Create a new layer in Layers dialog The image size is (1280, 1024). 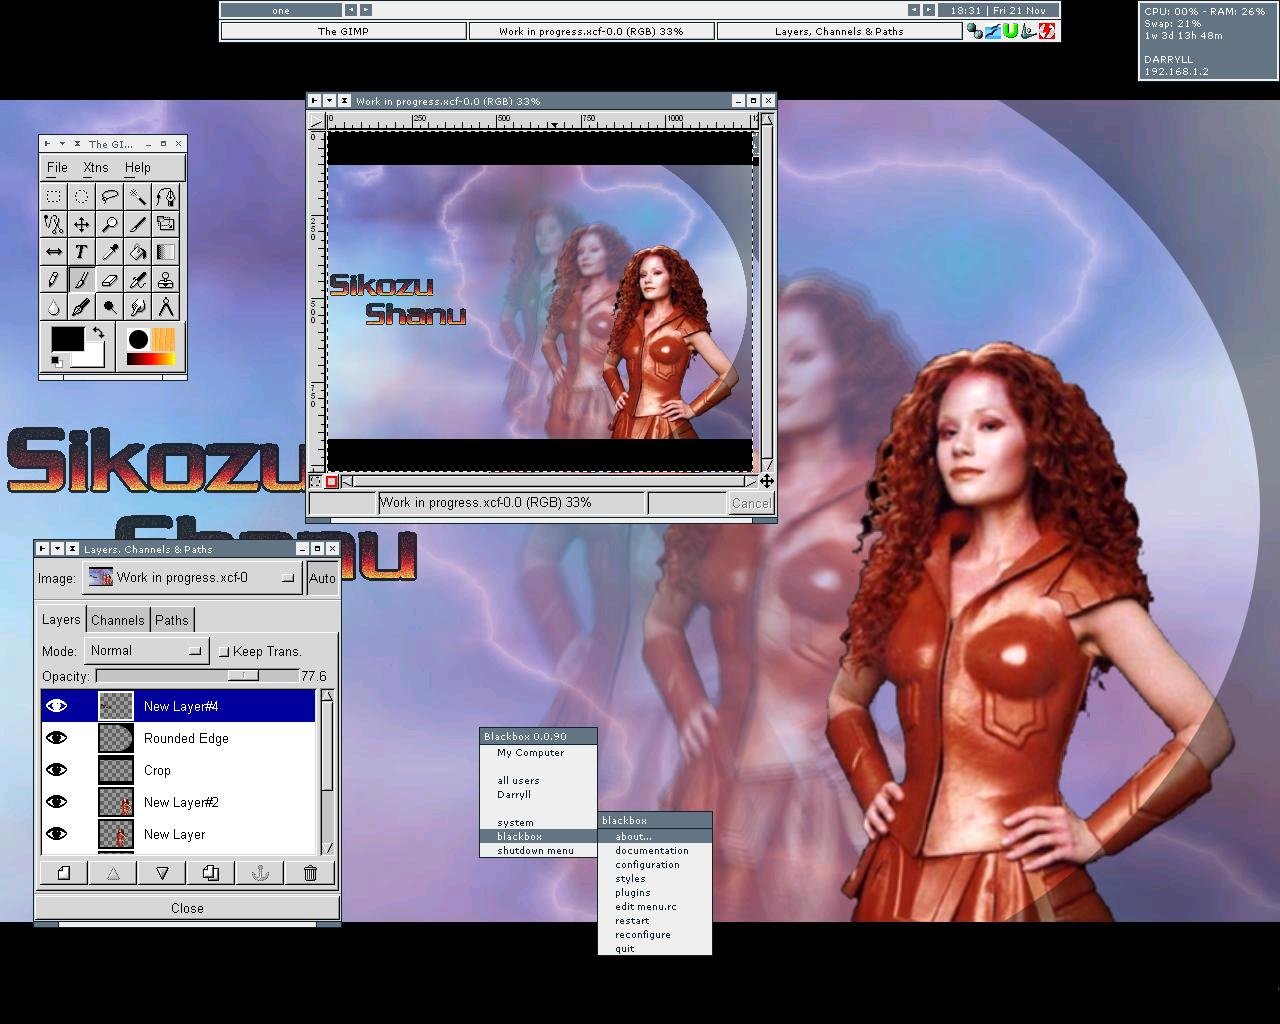click(64, 873)
